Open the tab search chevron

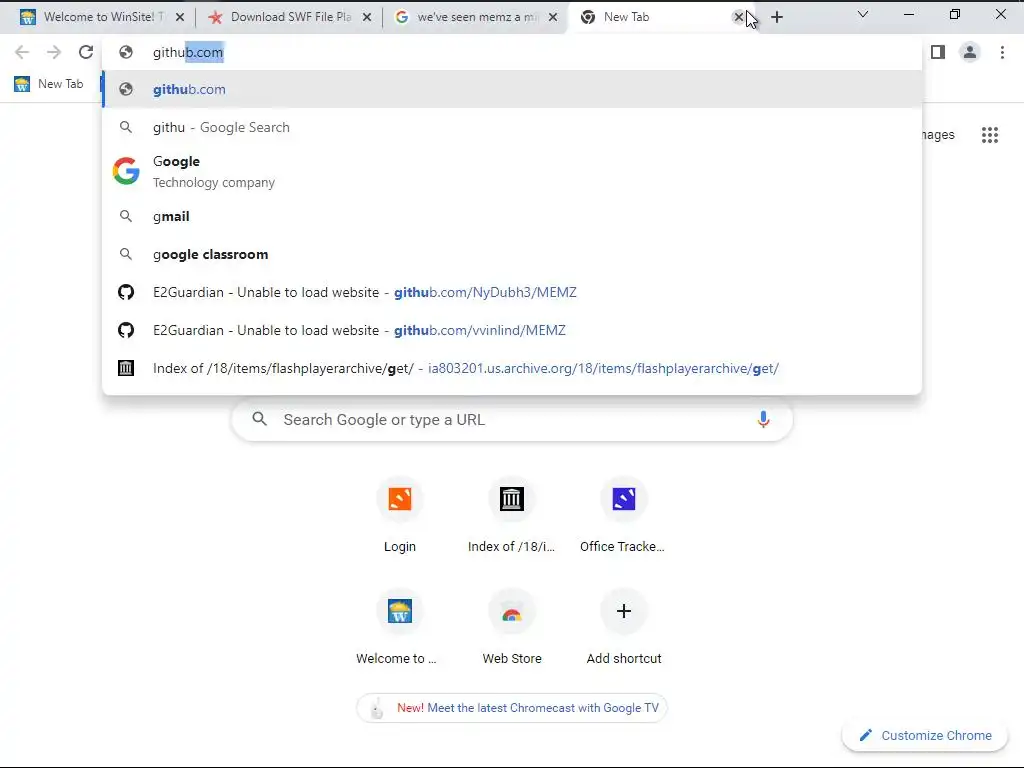point(863,14)
